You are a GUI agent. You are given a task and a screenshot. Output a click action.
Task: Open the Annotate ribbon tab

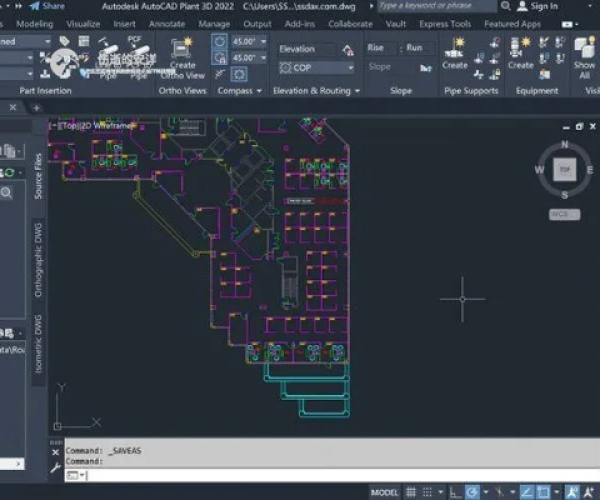pyautogui.click(x=166, y=24)
